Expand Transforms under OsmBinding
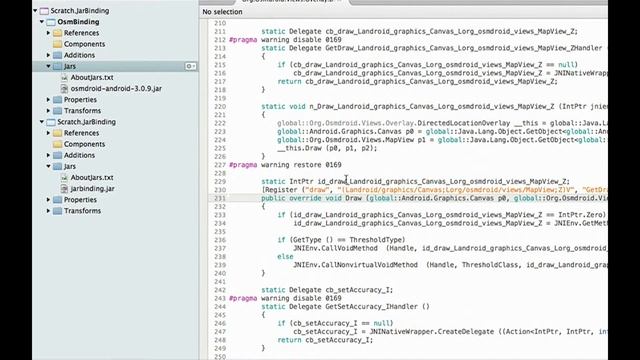Viewport: 640px width, 360px height. 49,111
